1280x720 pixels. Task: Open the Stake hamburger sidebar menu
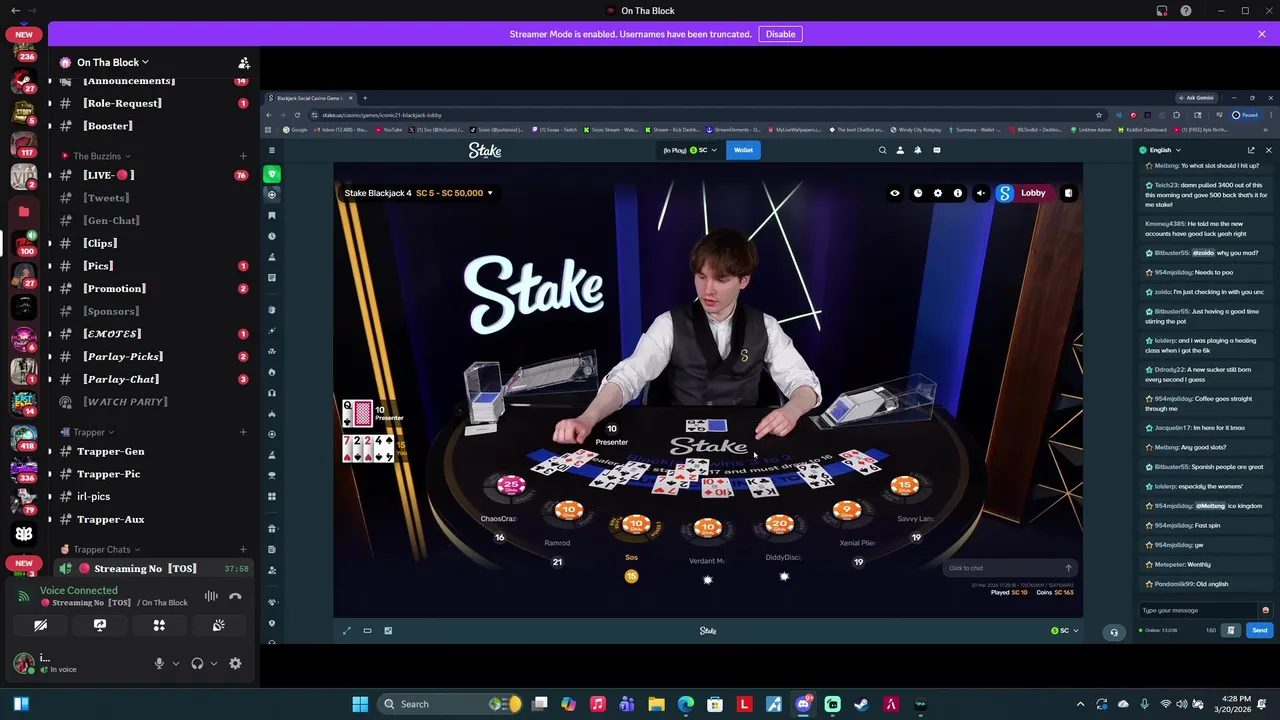[271, 150]
